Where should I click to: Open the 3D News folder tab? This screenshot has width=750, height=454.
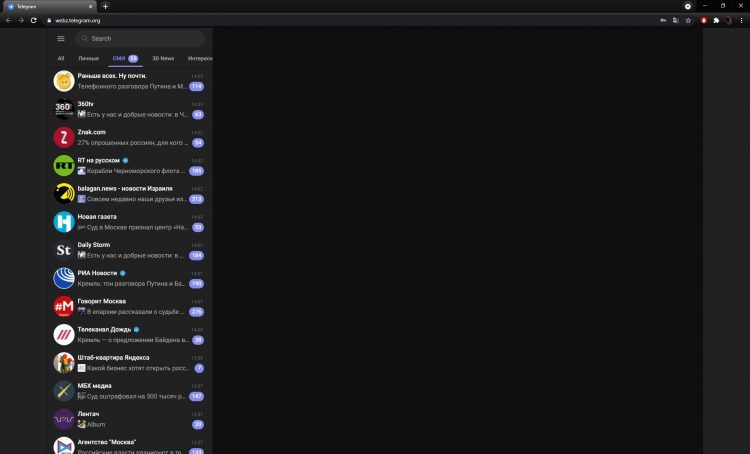[x=163, y=58]
